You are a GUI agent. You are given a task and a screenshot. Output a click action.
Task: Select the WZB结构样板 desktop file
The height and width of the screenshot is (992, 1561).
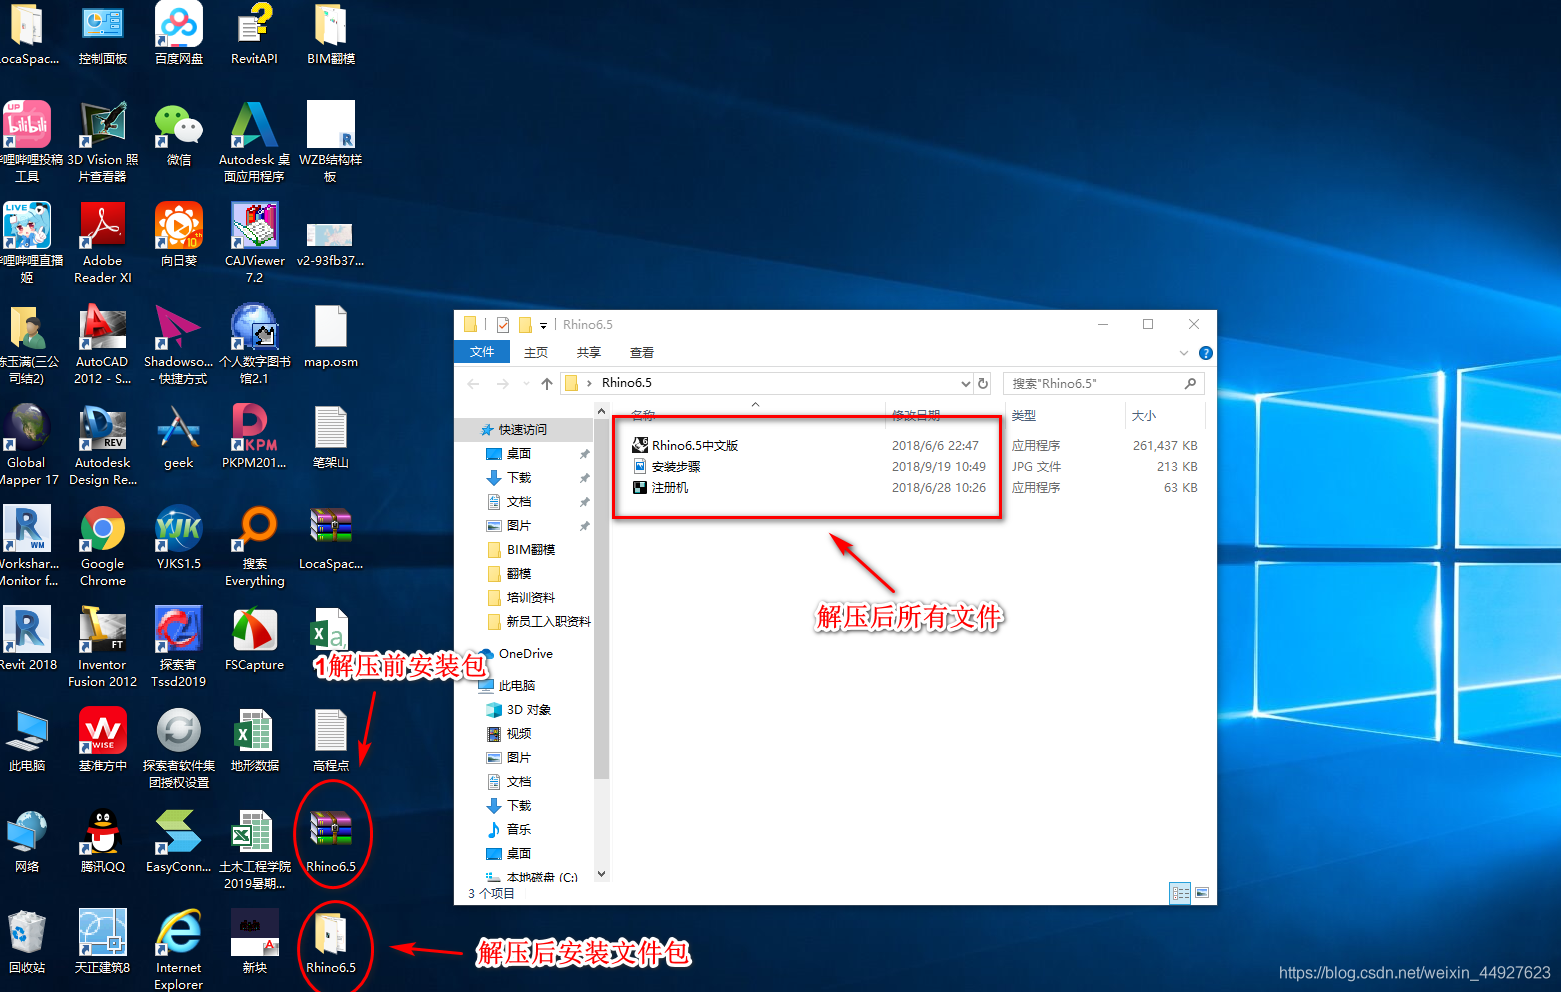tap(331, 142)
